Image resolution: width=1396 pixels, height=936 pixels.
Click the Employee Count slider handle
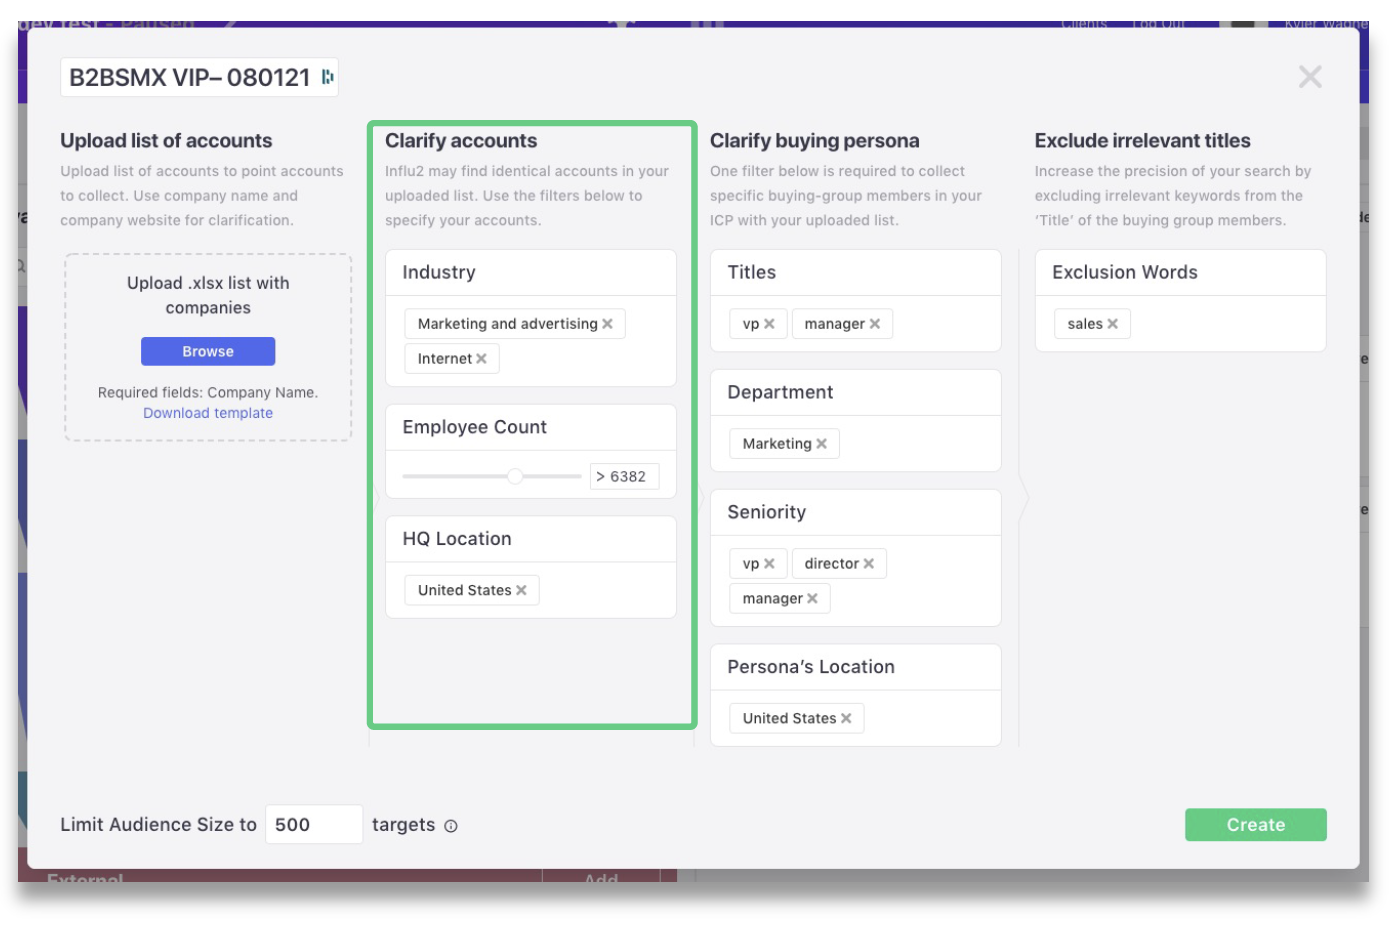514,477
